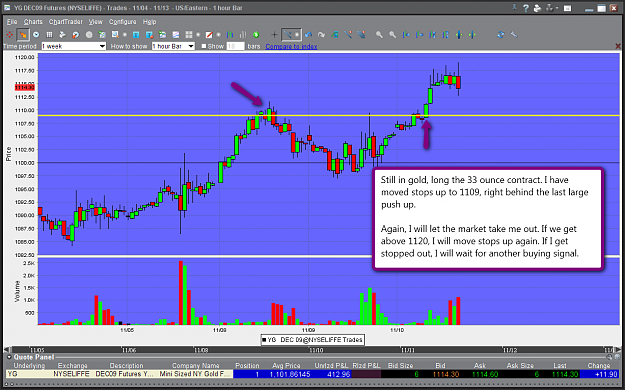
Task: Click the highlighted orange toolbar button beside the red crosshair
Action: coord(23,35)
